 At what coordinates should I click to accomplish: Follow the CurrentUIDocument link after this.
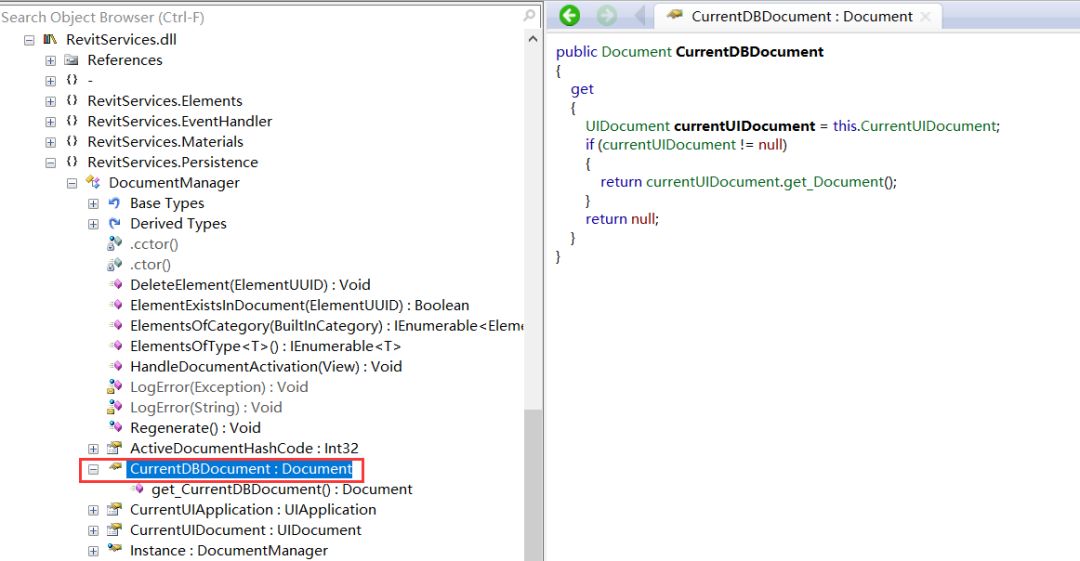click(928, 126)
